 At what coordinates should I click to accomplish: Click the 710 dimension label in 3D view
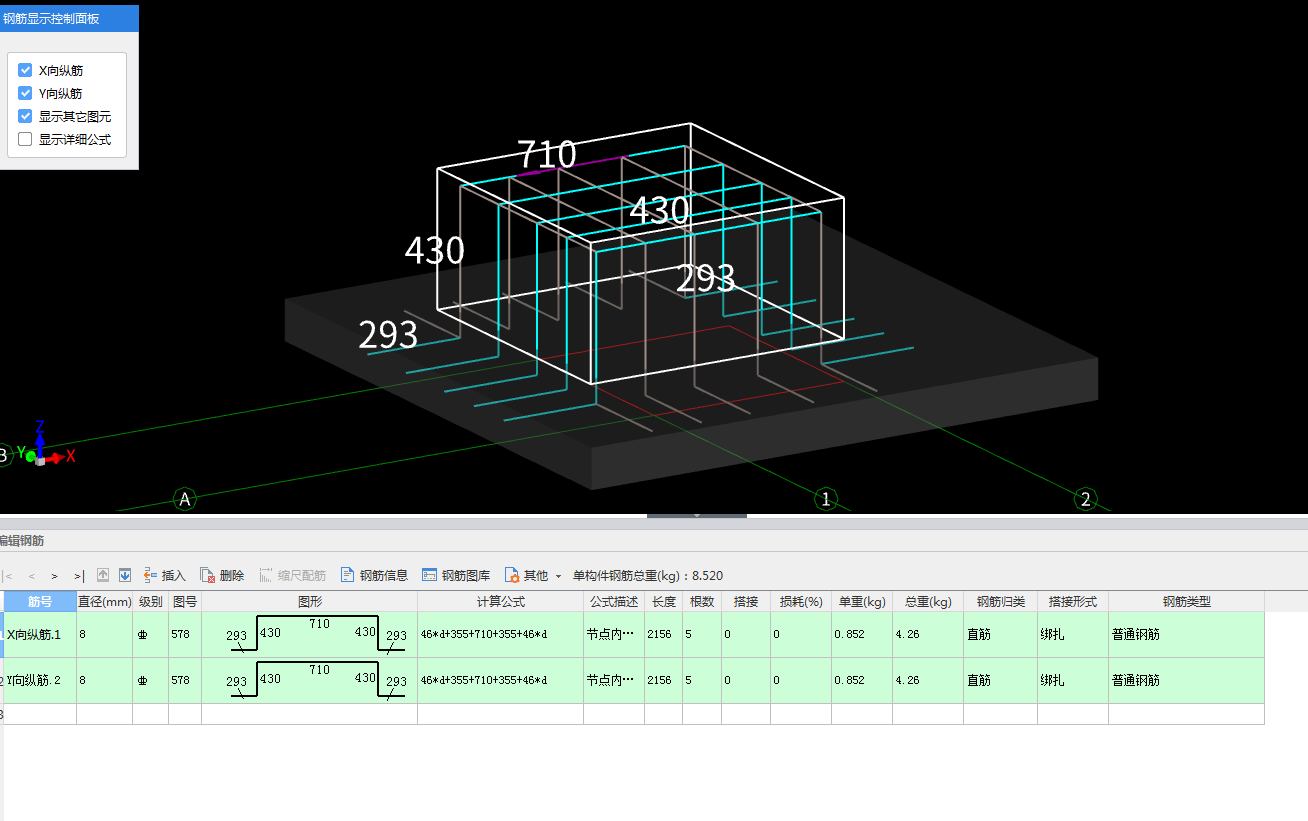pyautogui.click(x=546, y=154)
